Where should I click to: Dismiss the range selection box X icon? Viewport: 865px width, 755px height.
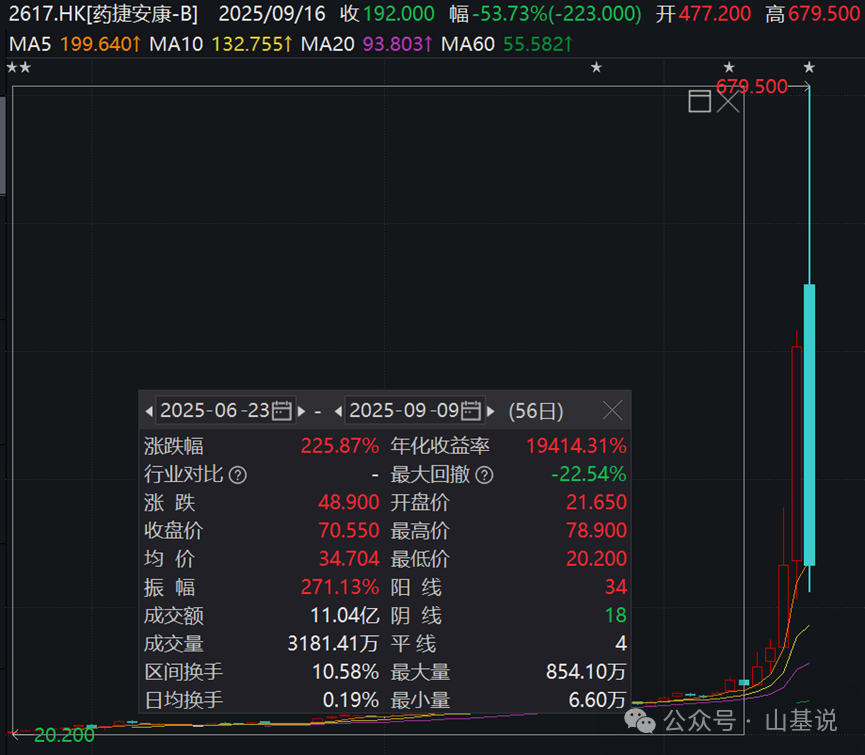coord(728,101)
